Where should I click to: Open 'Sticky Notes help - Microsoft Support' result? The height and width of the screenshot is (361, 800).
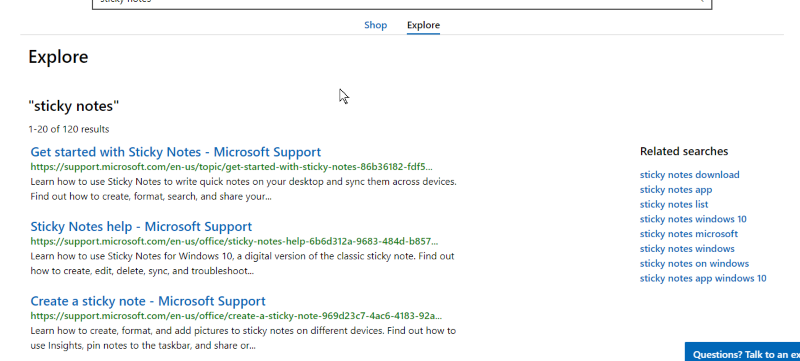pos(141,226)
